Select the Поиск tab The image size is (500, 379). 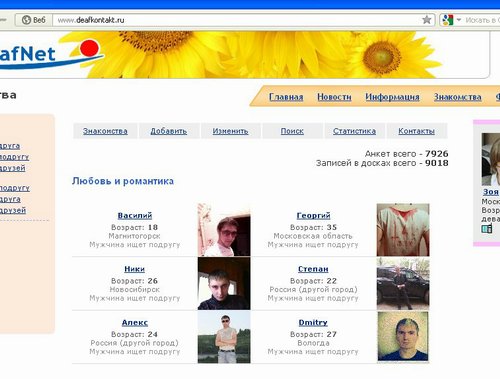(x=292, y=131)
